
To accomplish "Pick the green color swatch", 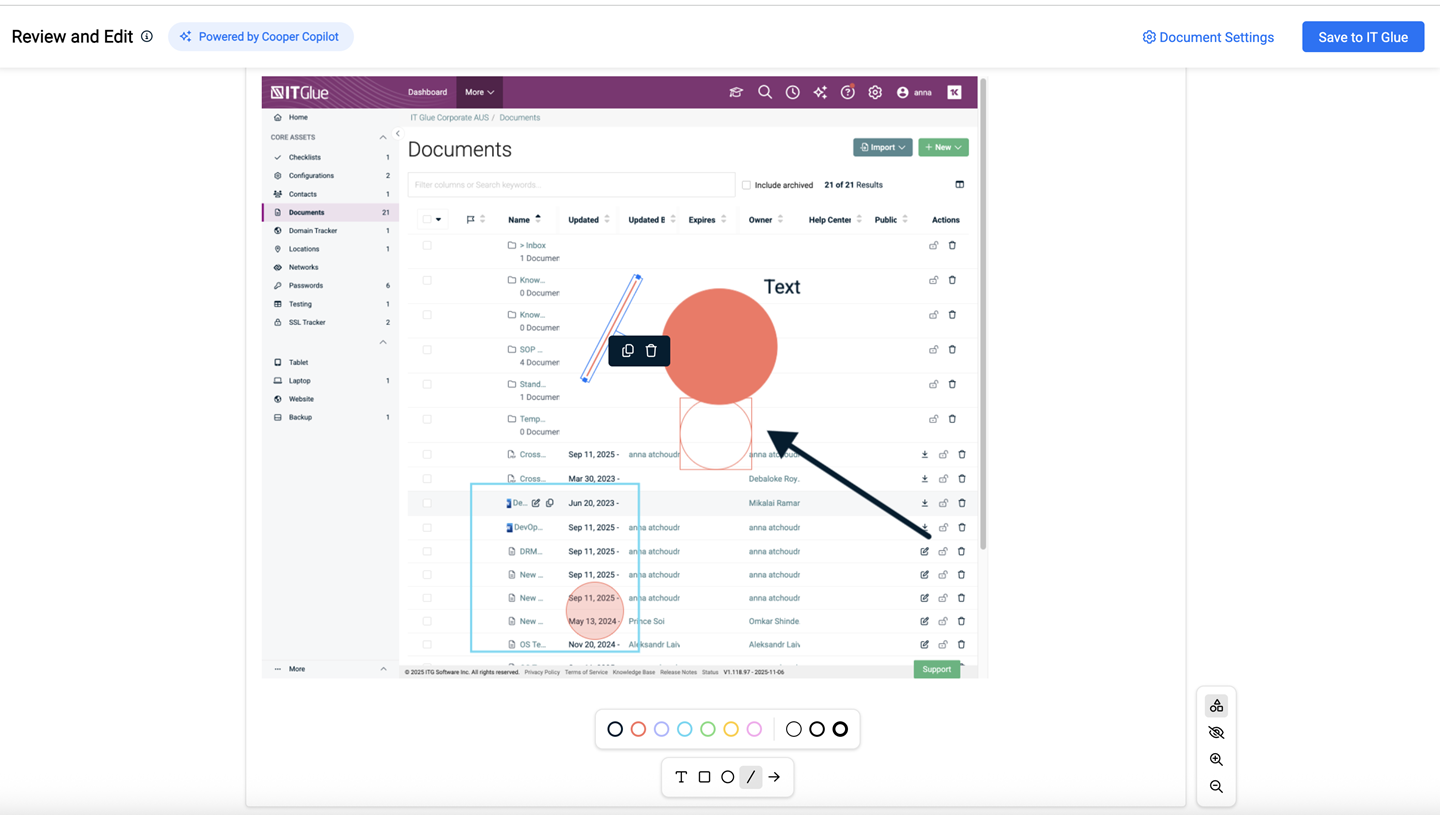I will click(708, 730).
